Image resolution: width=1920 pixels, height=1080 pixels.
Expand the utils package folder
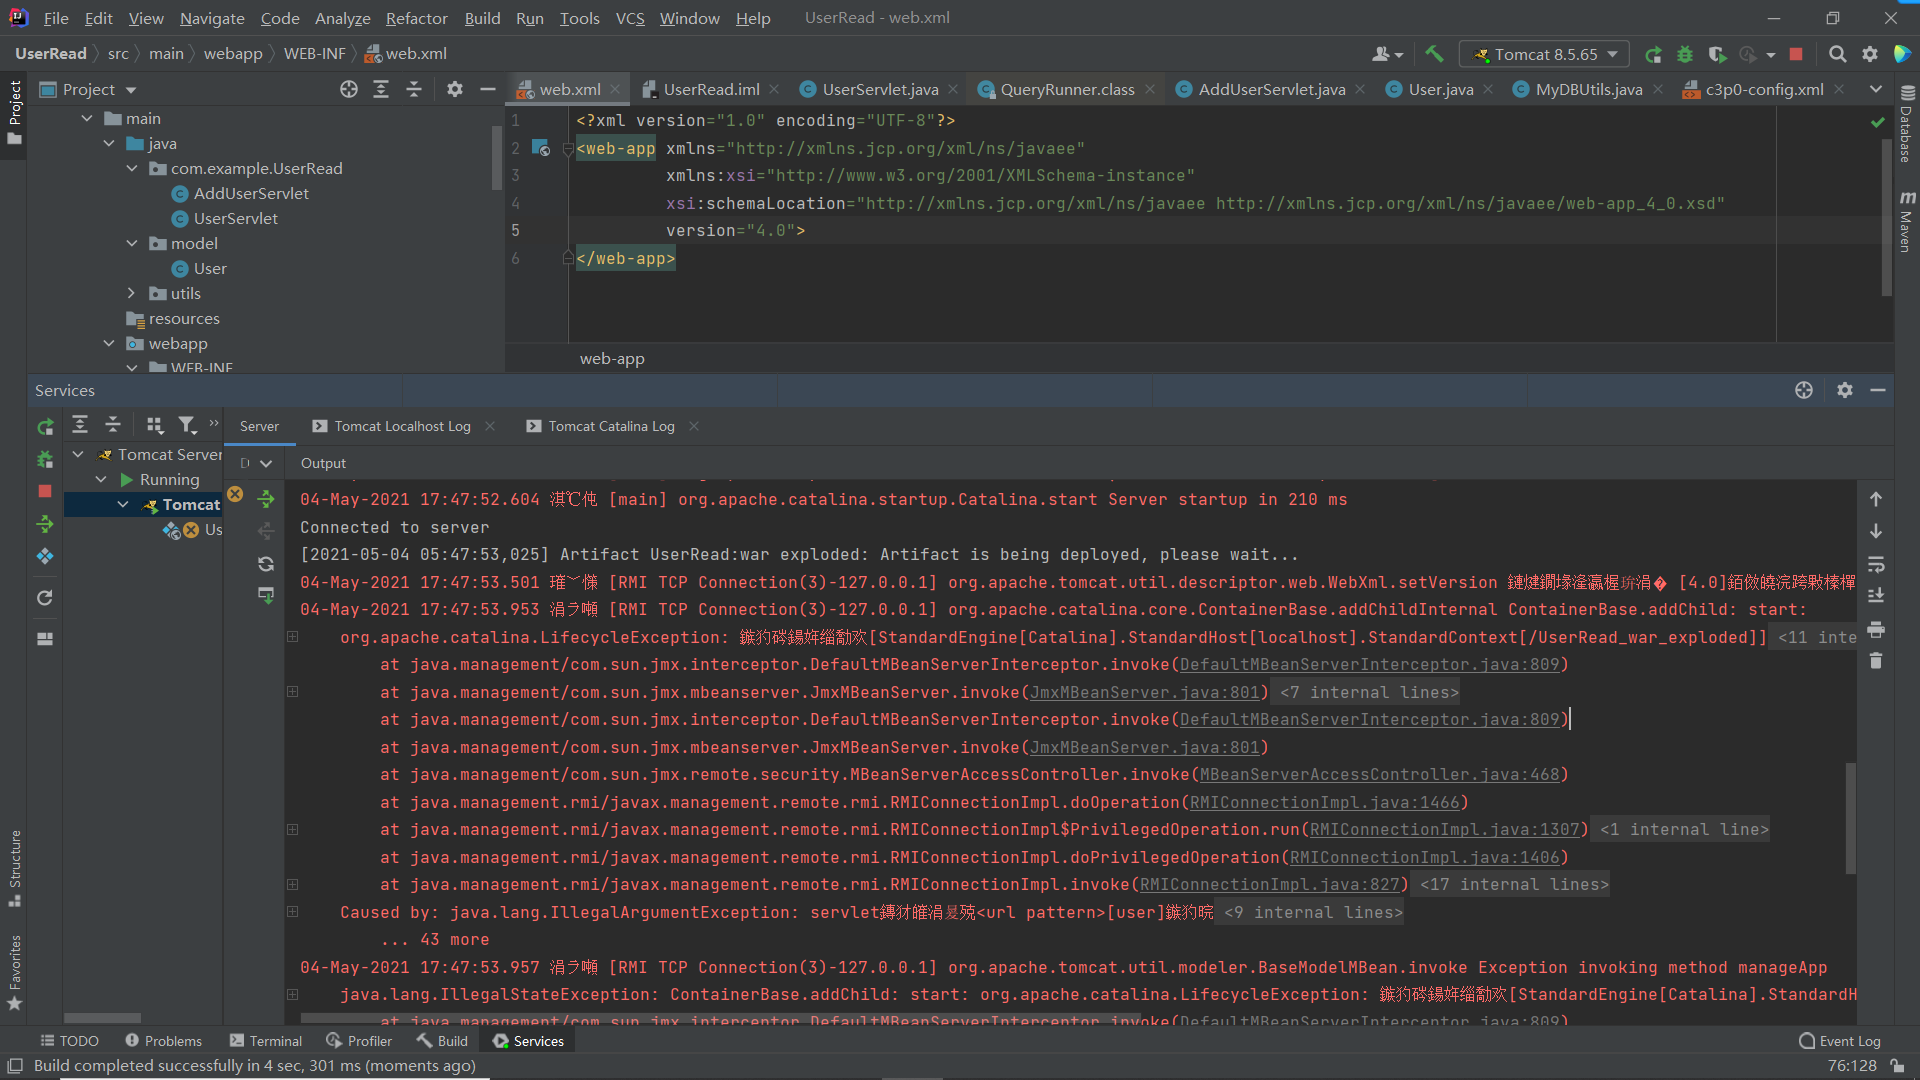[131, 293]
